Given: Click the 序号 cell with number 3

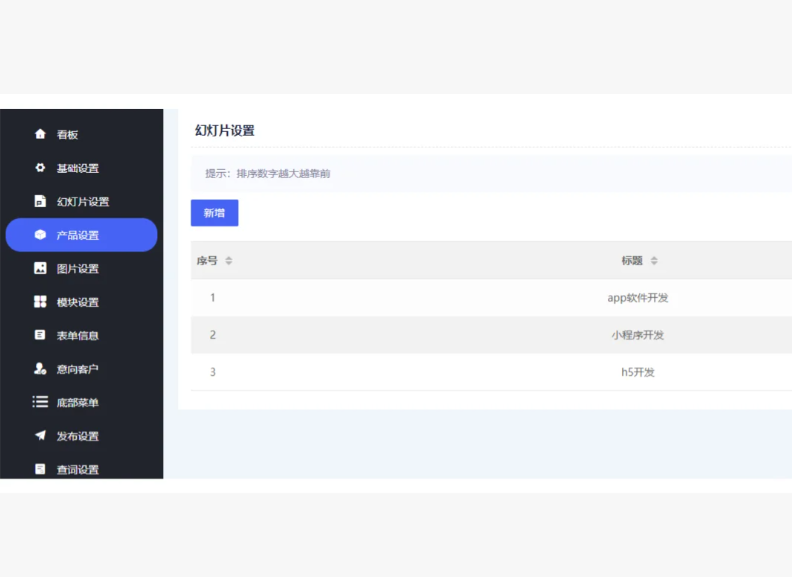Looking at the screenshot, I should tap(213, 372).
